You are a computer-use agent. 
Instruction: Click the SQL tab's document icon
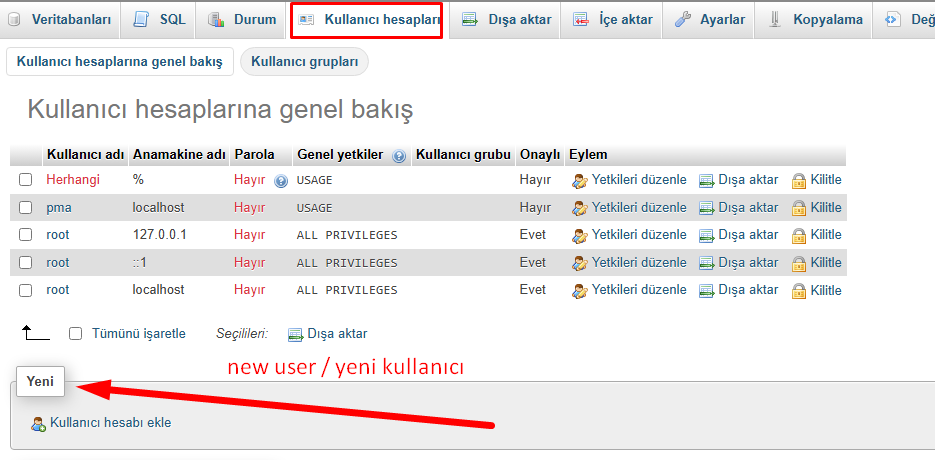coord(141,20)
